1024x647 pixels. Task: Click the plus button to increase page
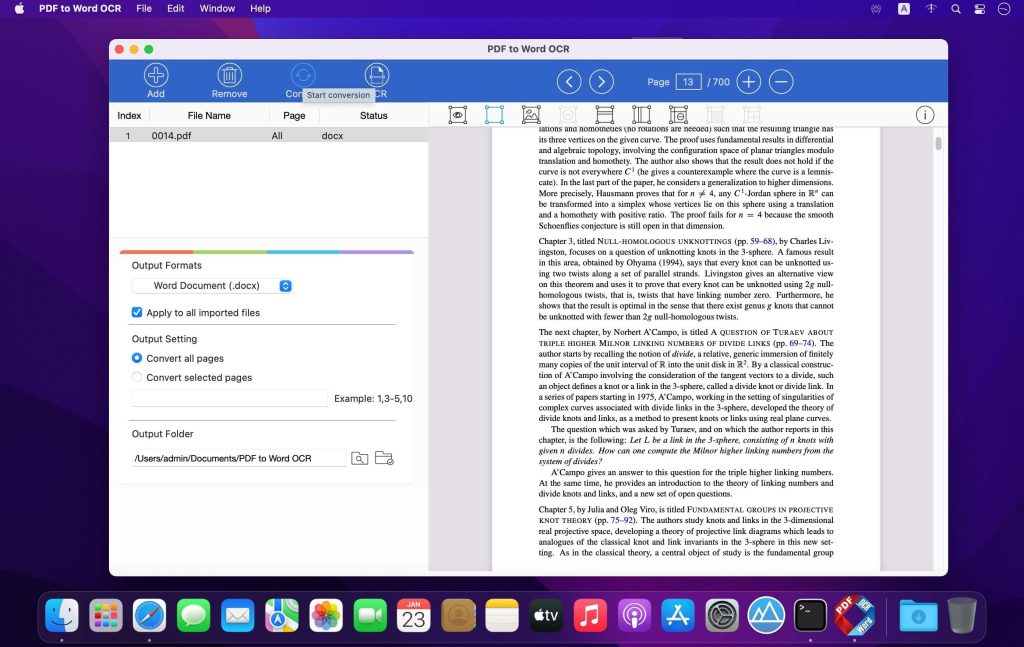[x=748, y=81]
